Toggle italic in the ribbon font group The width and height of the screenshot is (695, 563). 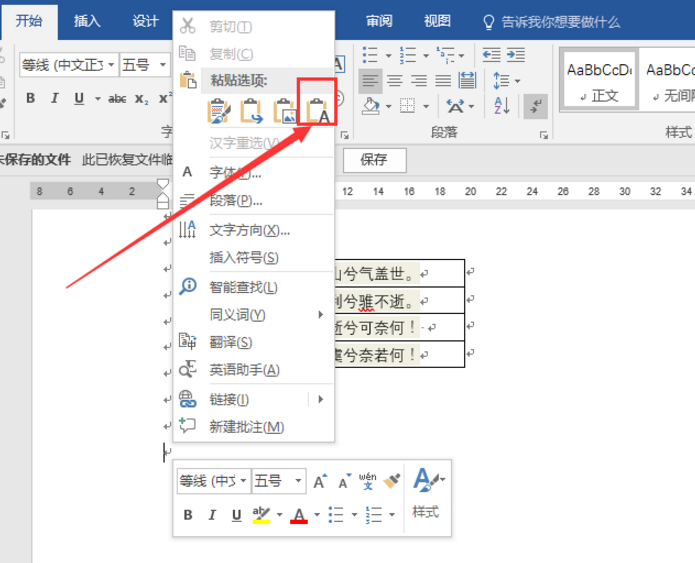pyautogui.click(x=55, y=98)
